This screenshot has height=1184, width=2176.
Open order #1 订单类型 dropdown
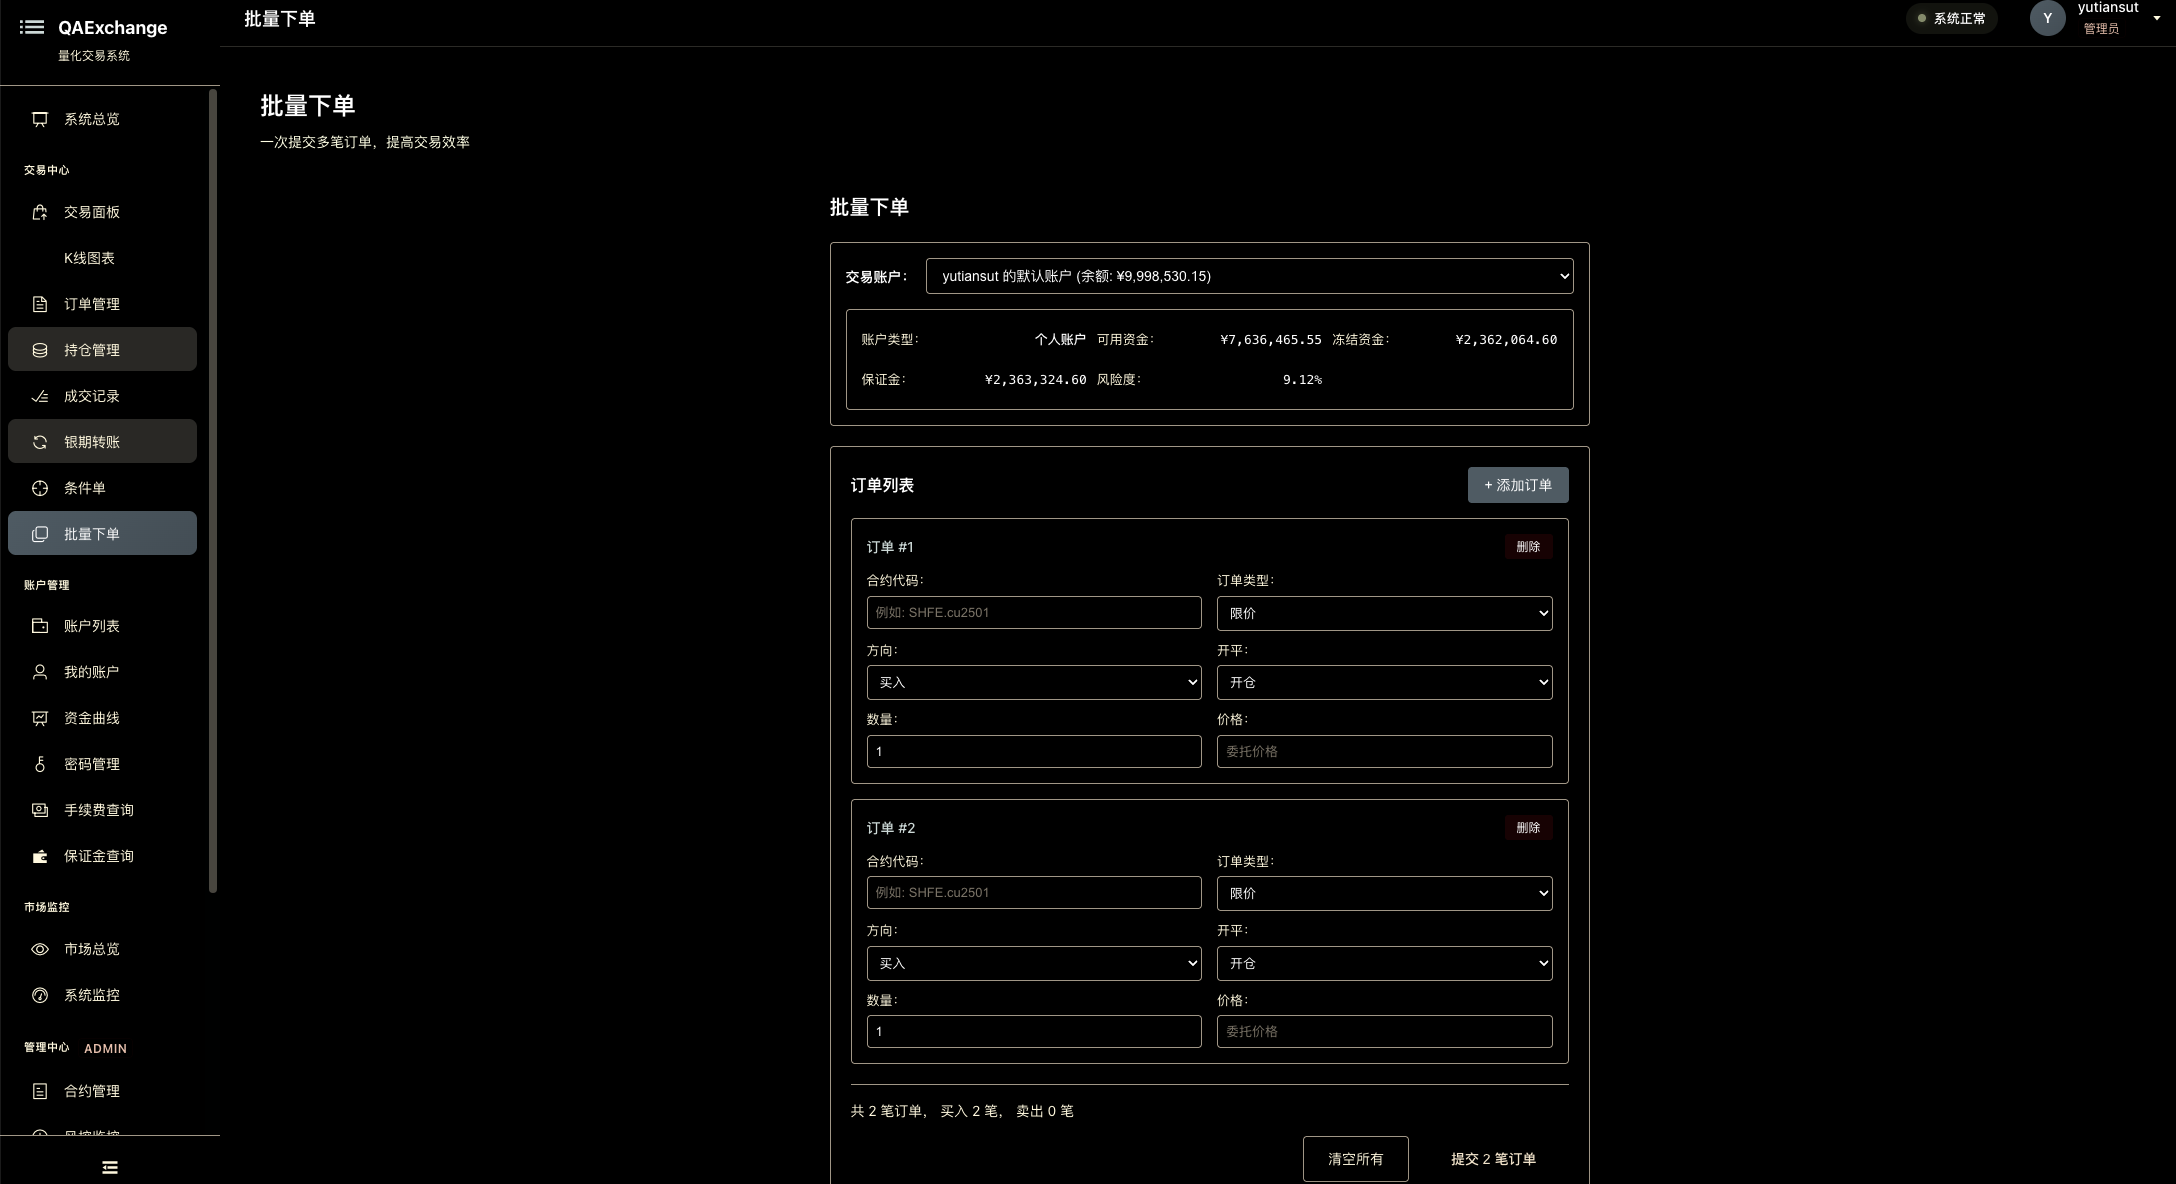pos(1383,613)
